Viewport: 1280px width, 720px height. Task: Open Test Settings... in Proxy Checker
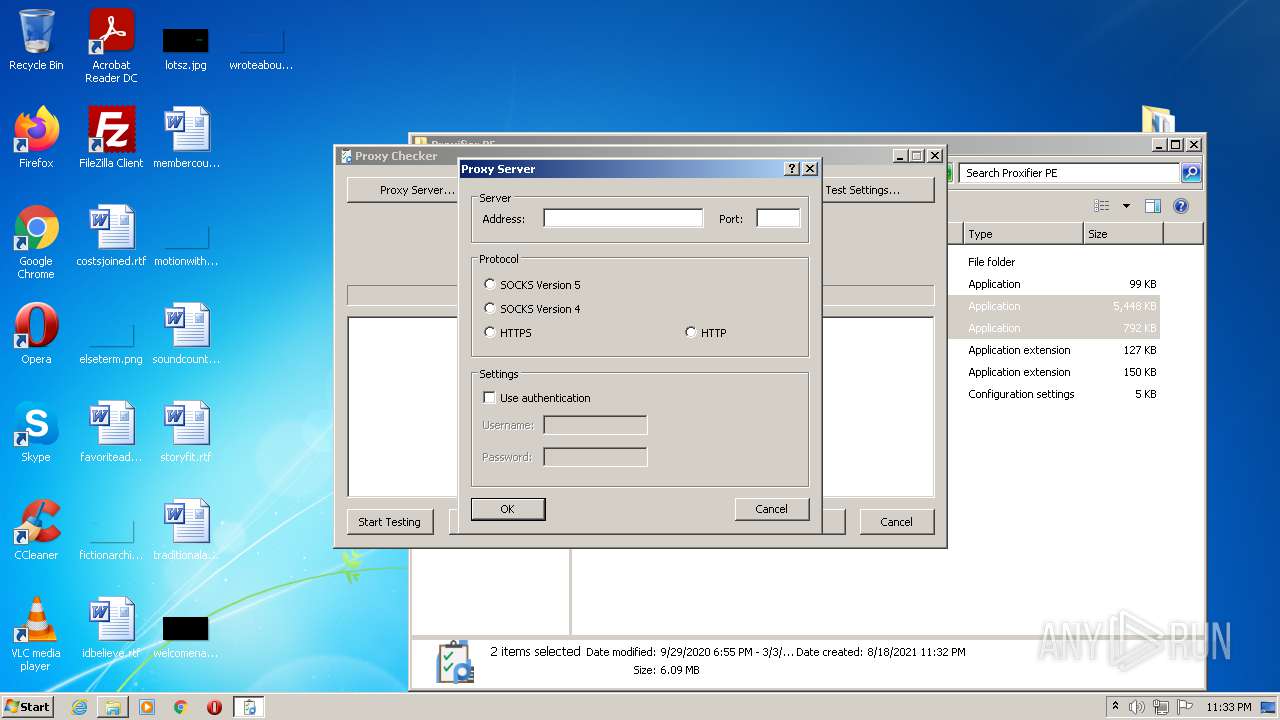(x=877, y=190)
